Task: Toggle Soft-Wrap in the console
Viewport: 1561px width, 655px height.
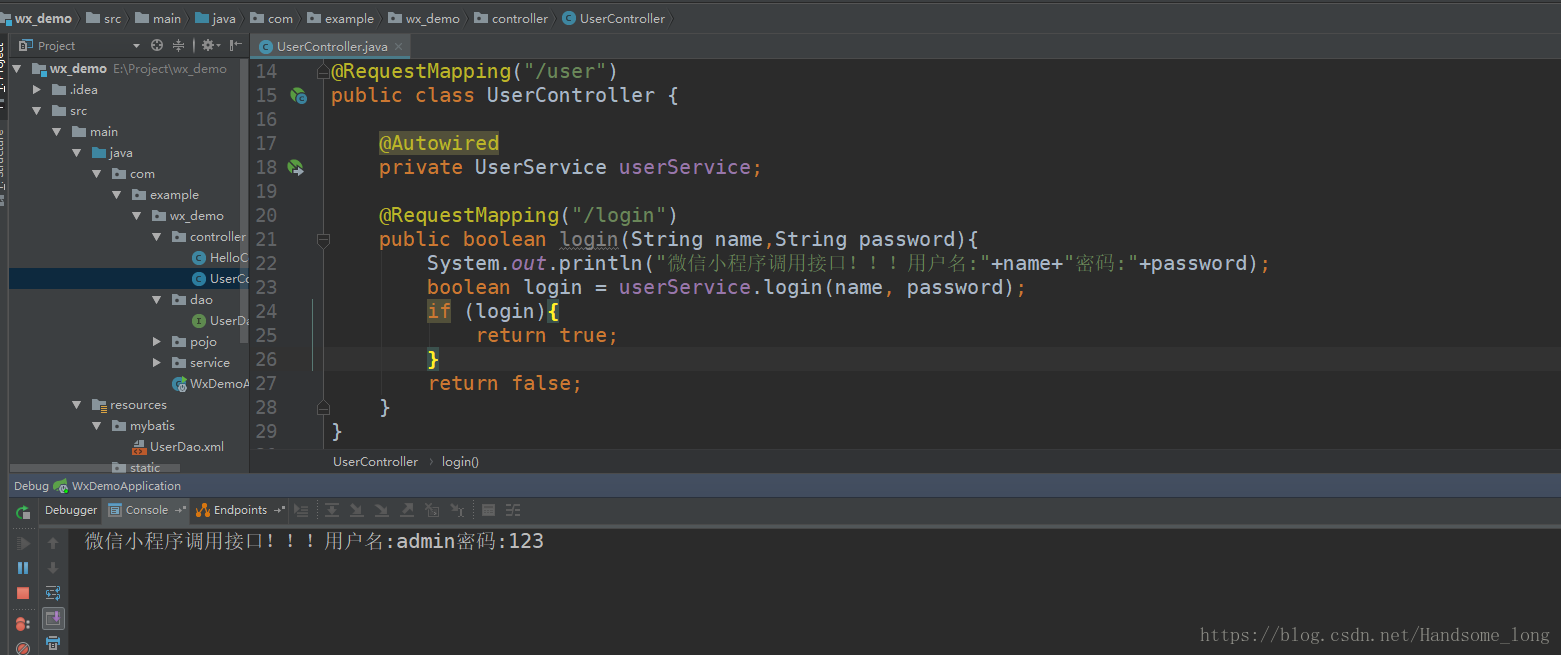Action: click(53, 593)
